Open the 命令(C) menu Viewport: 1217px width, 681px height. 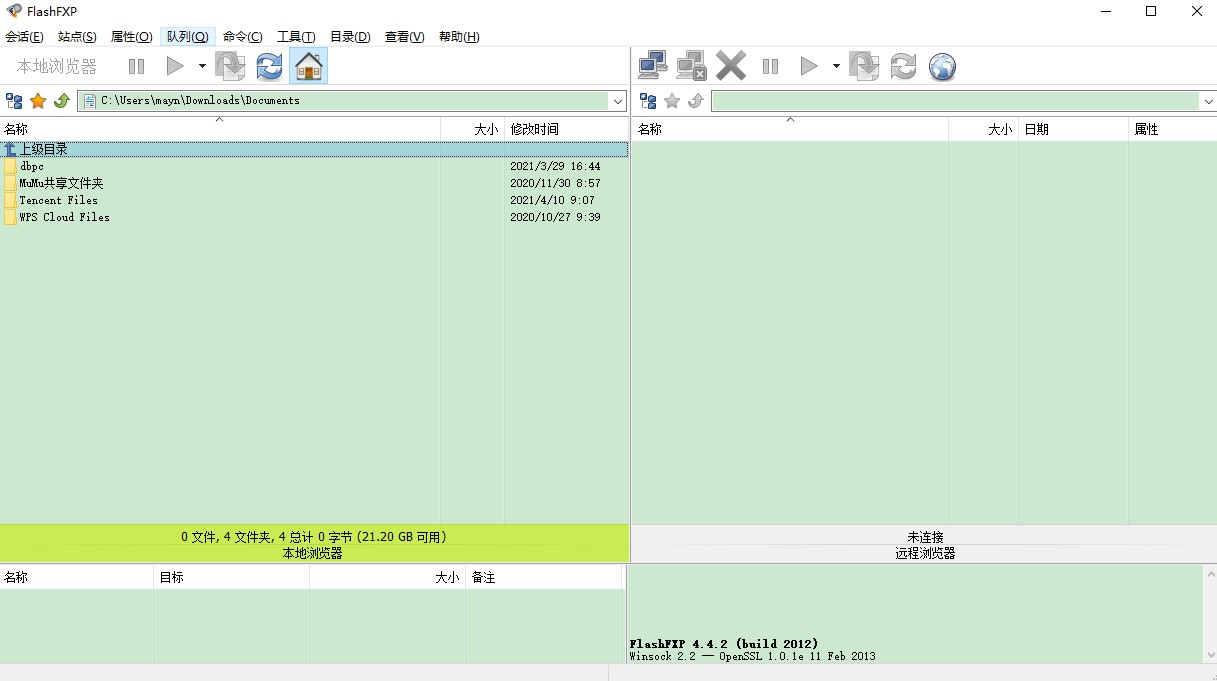[x=243, y=37]
